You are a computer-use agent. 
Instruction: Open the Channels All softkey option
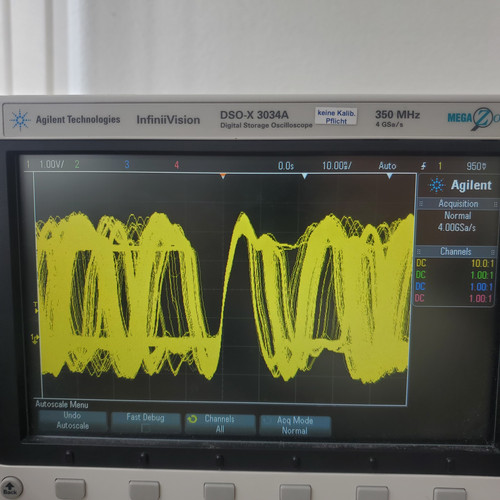[220, 424]
